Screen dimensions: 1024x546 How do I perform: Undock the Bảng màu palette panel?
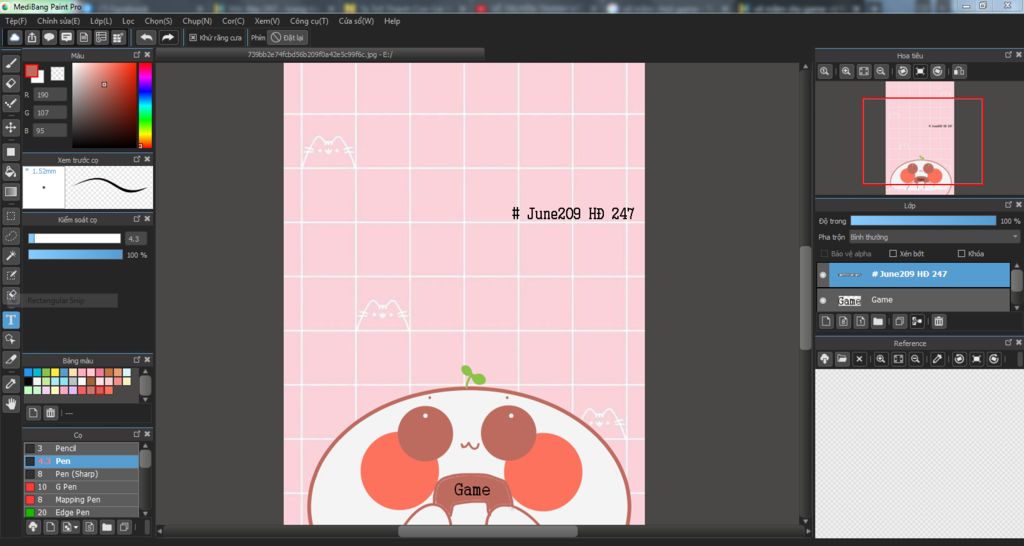click(137, 360)
